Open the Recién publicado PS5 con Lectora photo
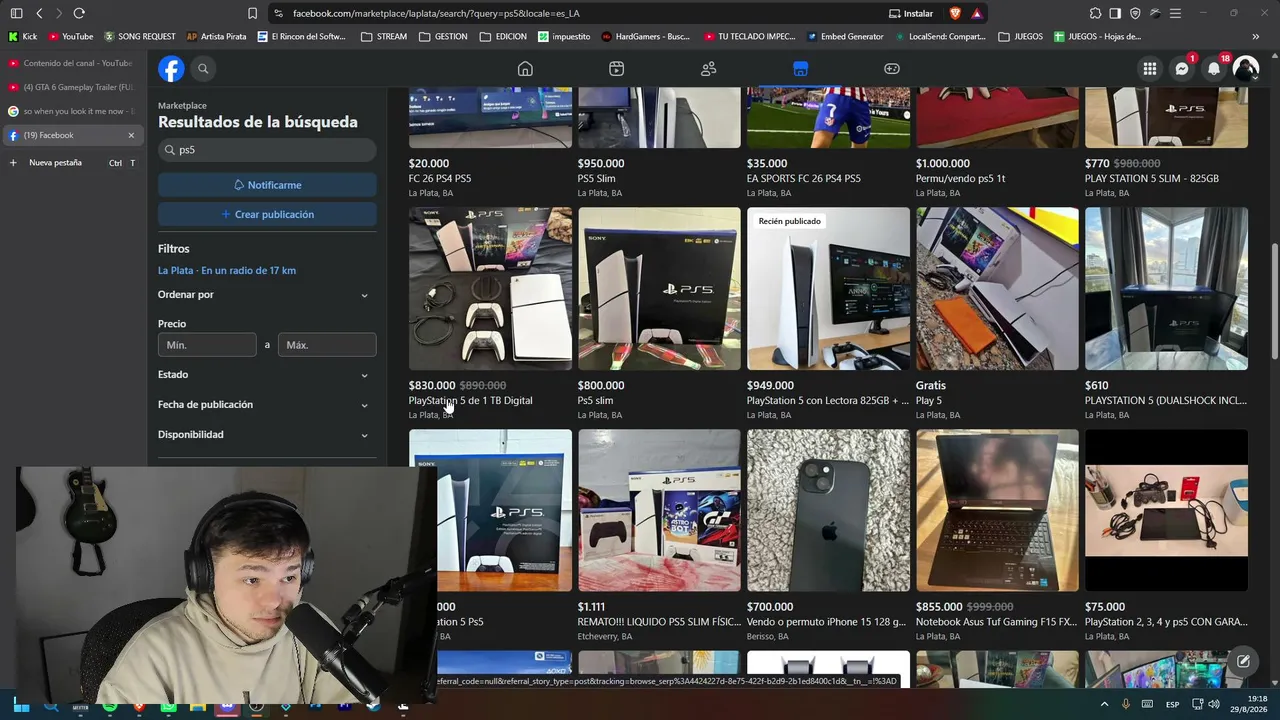The image size is (1280, 720). point(828,289)
